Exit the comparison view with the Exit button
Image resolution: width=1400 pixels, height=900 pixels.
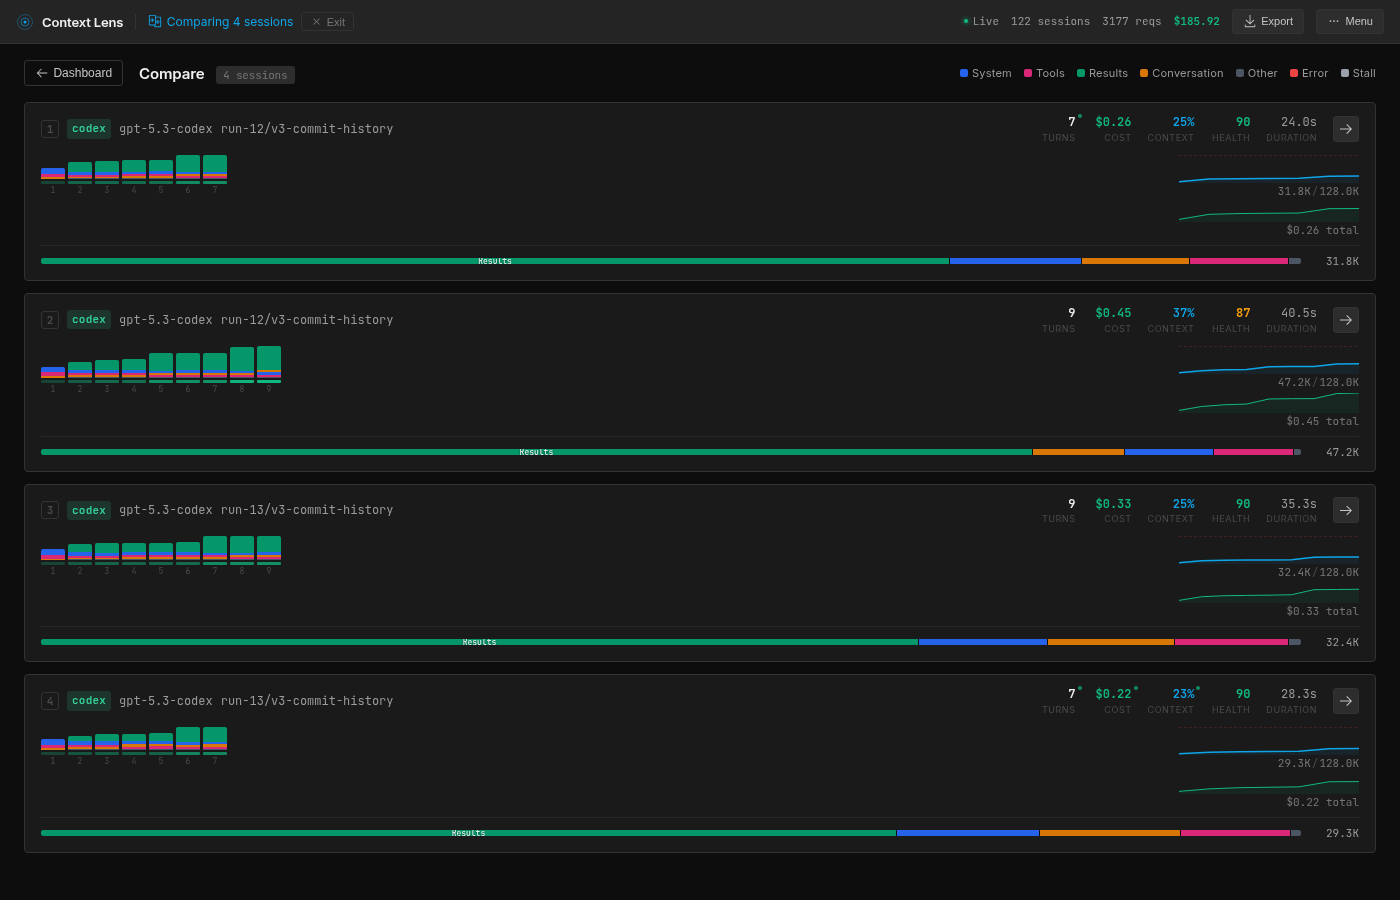pyautogui.click(x=327, y=21)
